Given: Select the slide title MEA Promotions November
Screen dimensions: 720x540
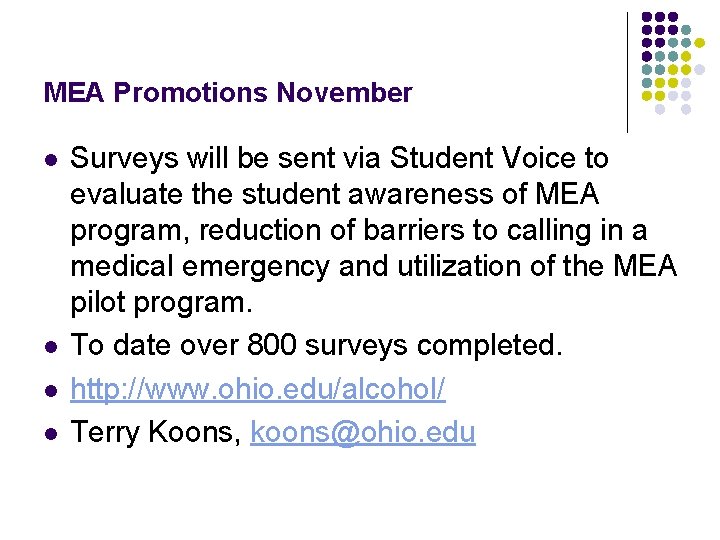Looking at the screenshot, I should coord(228,93).
